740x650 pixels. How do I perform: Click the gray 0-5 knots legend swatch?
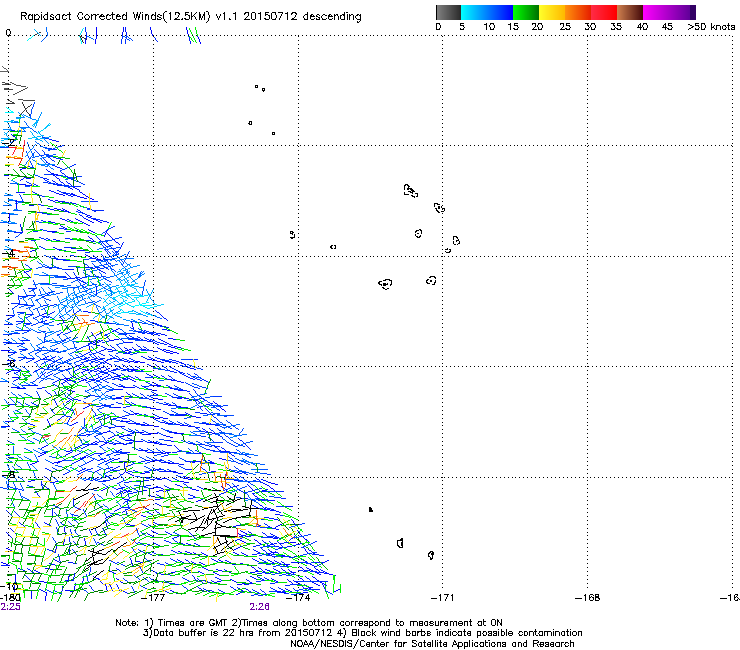coord(448,12)
